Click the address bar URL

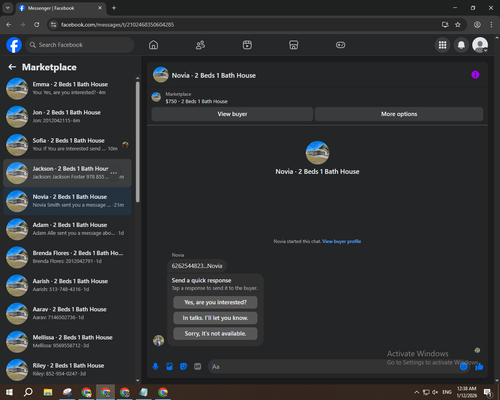(117, 25)
